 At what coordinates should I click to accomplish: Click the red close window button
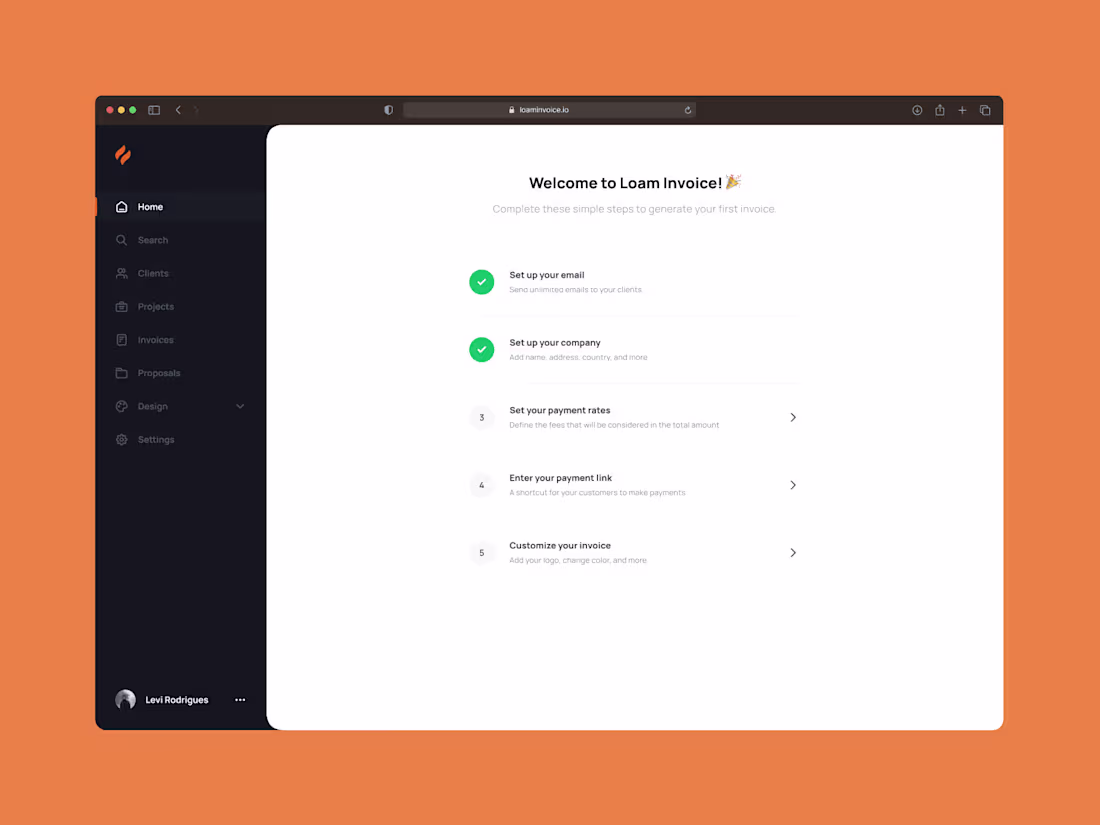(x=110, y=110)
